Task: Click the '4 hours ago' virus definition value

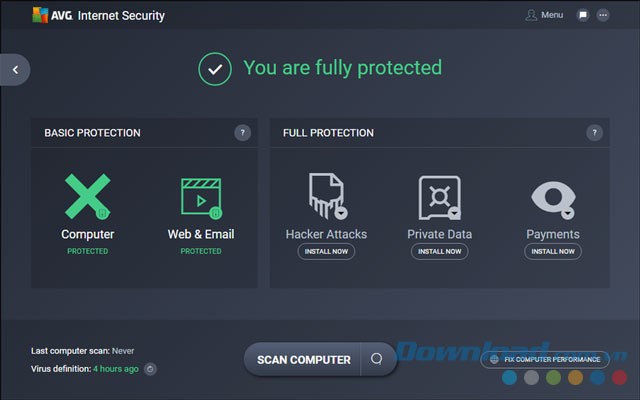Action: [x=116, y=369]
